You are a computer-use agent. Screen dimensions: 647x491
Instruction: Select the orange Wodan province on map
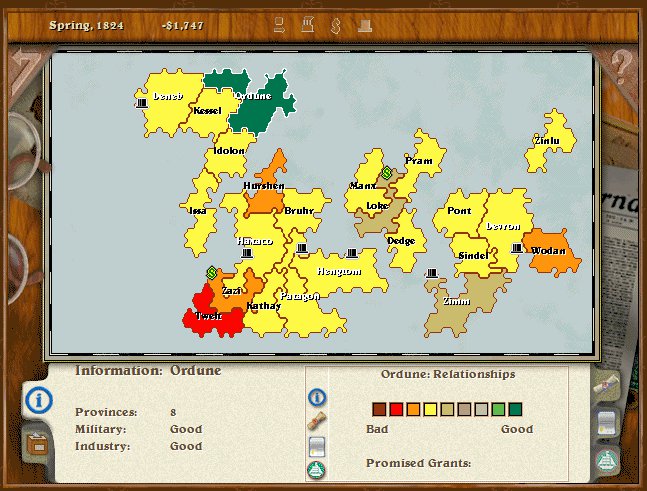pos(551,252)
